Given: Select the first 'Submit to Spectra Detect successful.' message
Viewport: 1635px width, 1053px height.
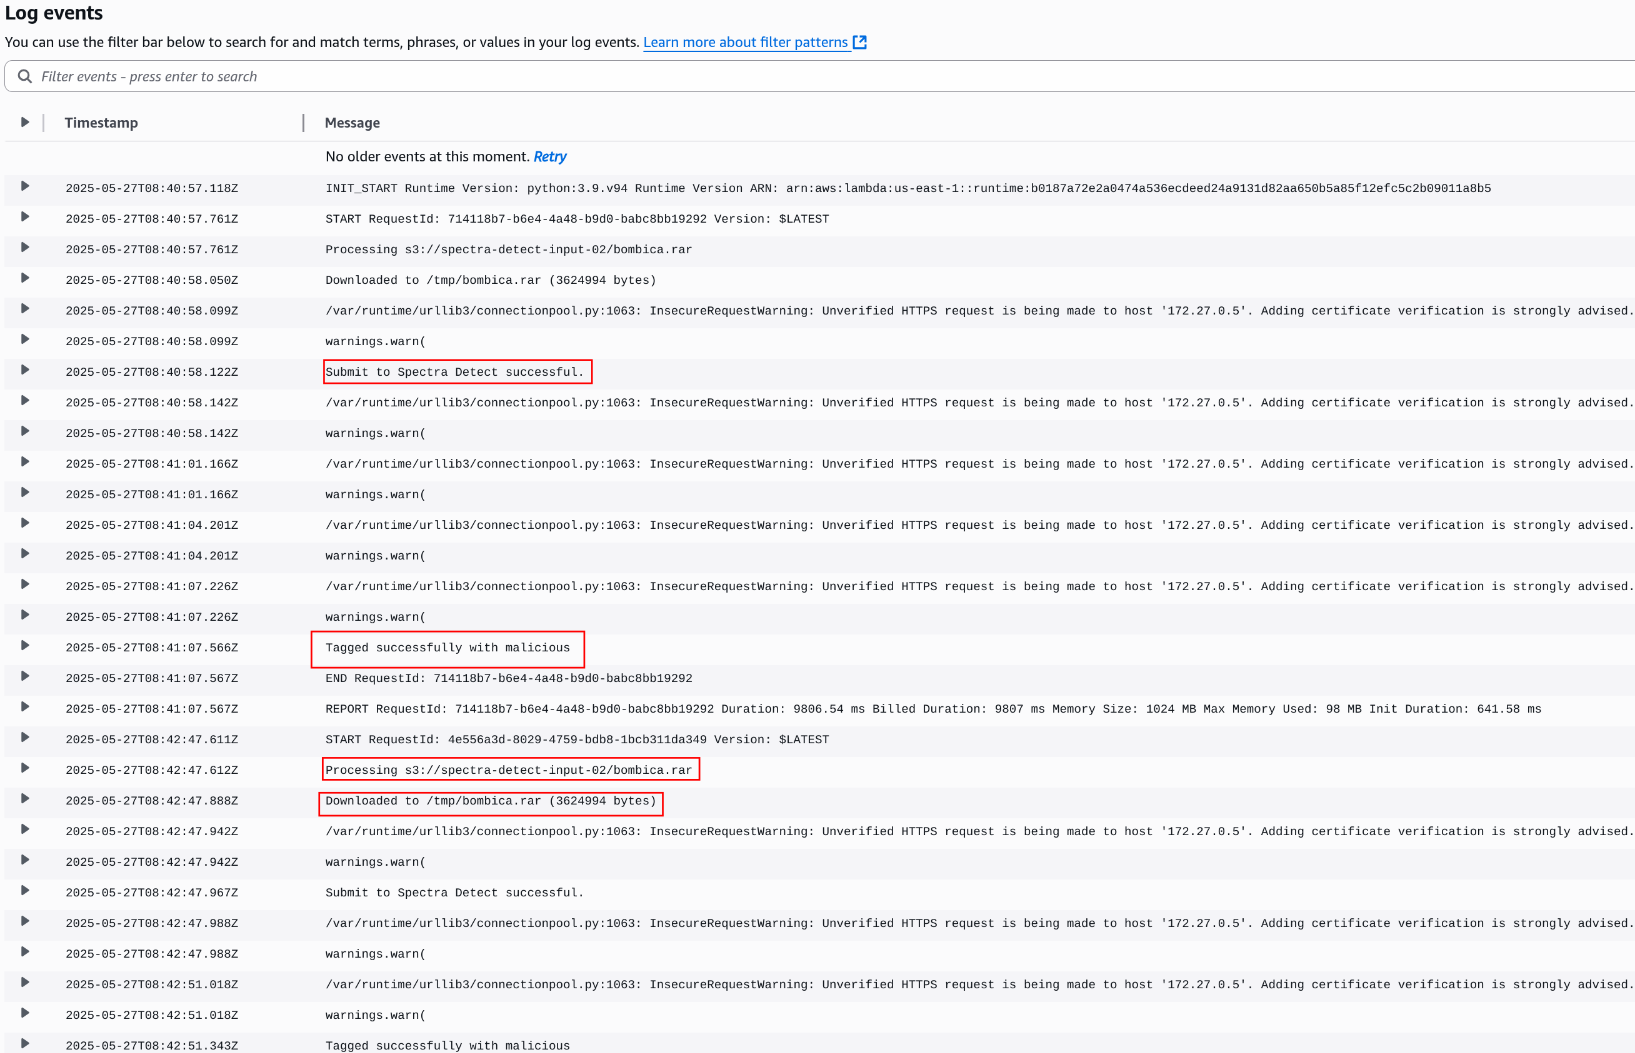Looking at the screenshot, I should pos(455,372).
